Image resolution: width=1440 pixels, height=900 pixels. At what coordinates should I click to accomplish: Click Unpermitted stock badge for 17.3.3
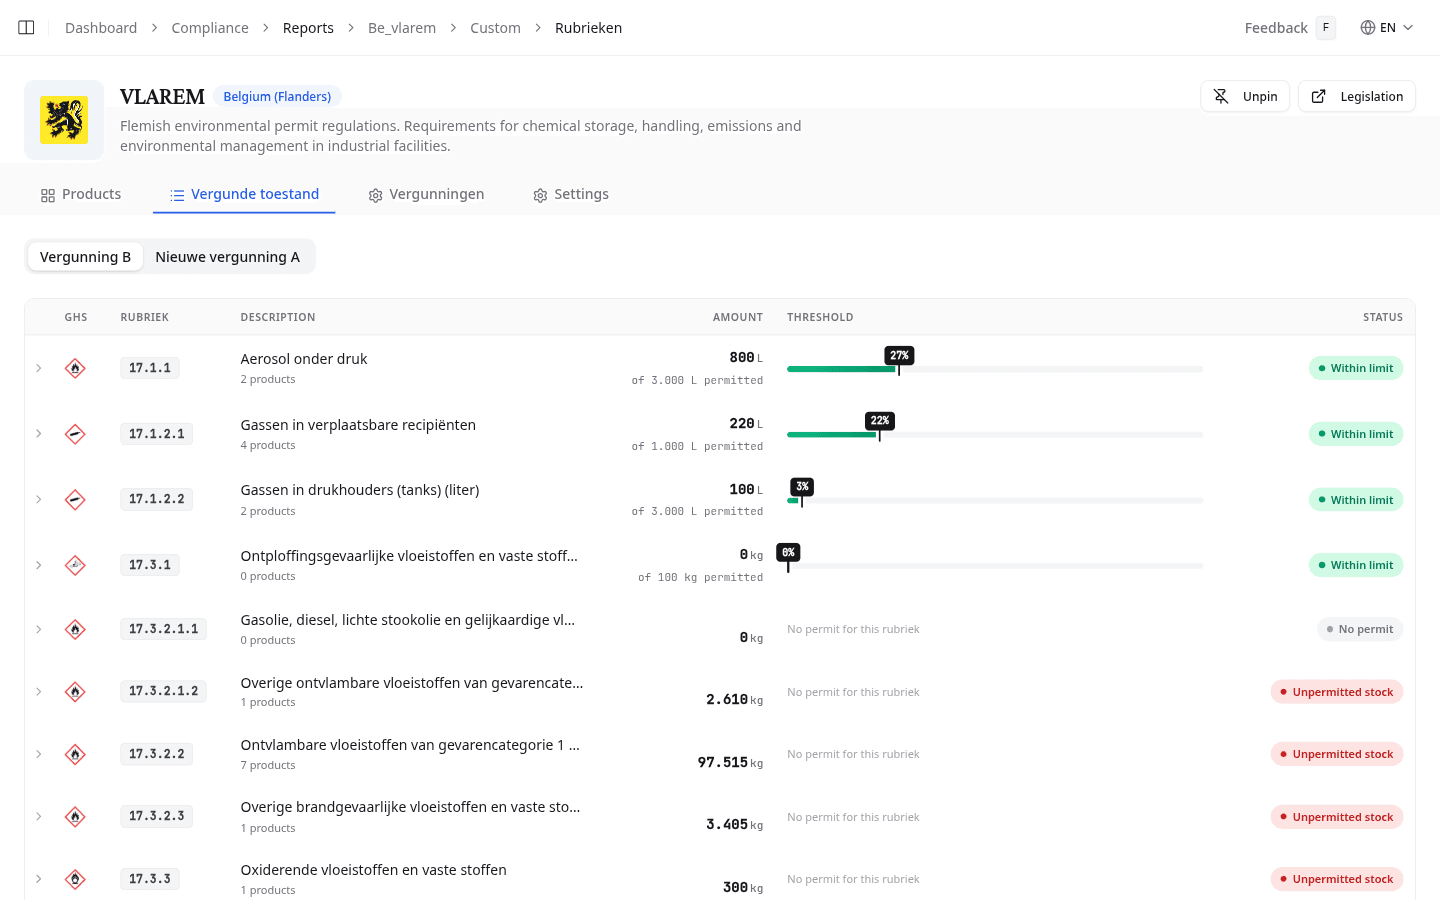click(1337, 879)
